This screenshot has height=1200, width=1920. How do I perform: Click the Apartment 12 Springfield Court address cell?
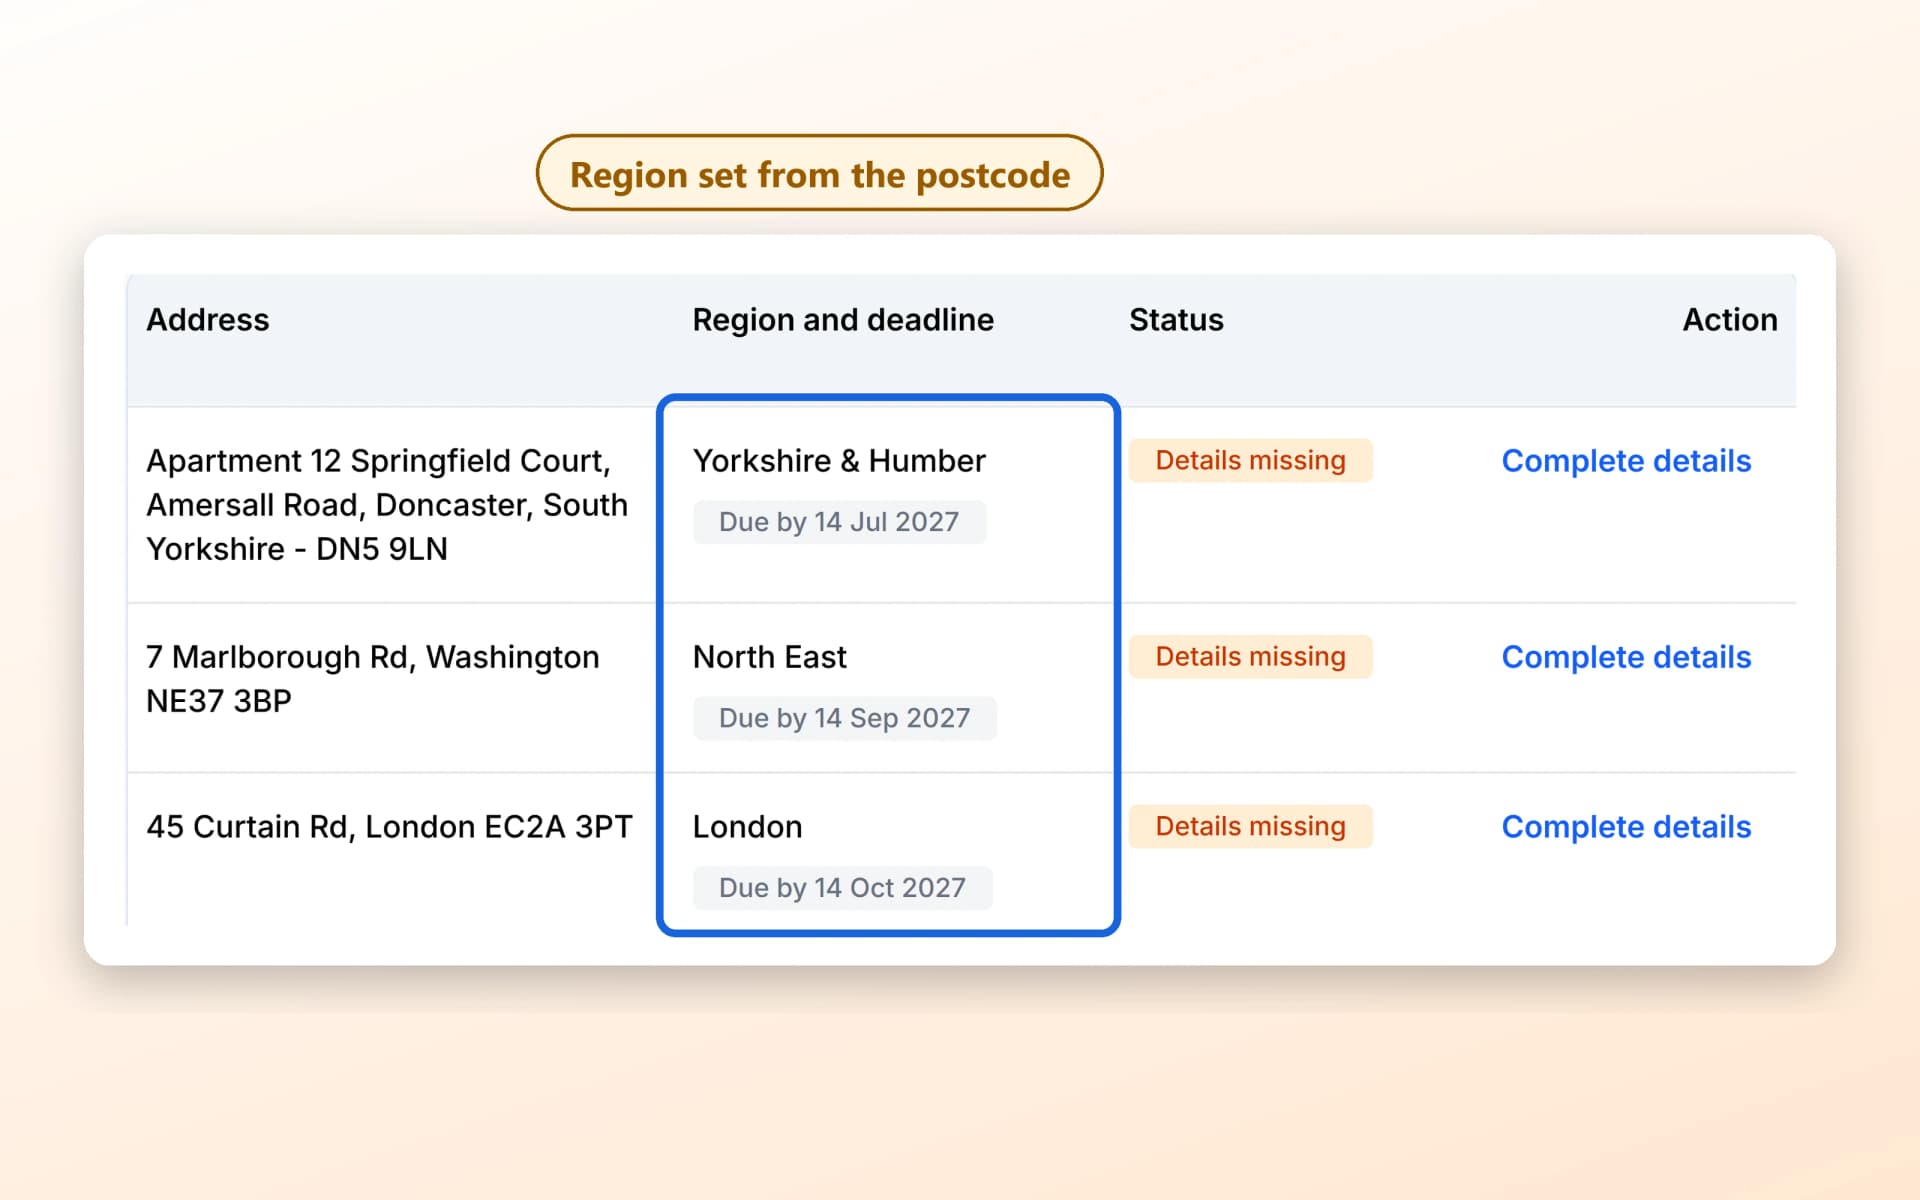[387, 505]
